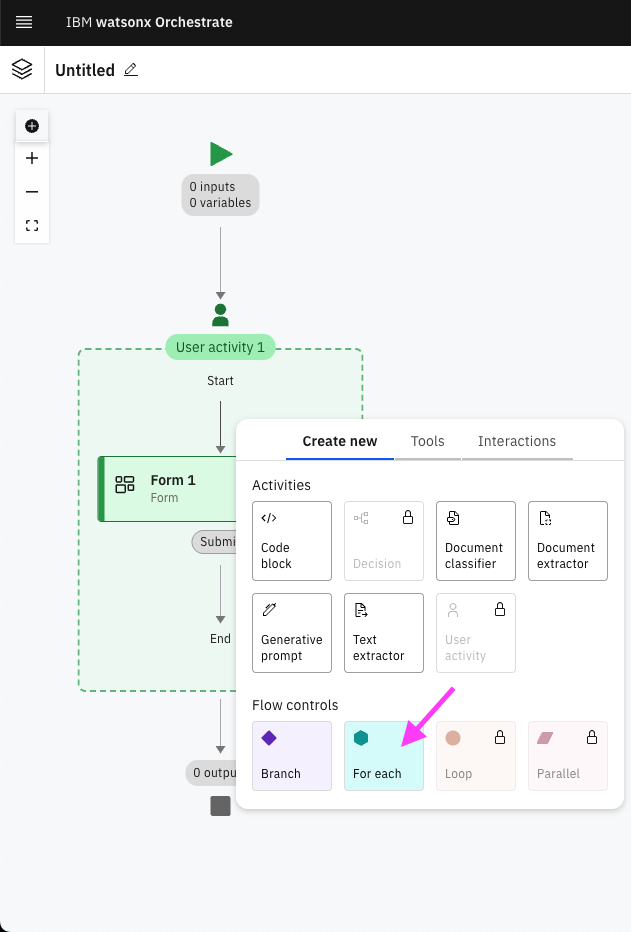The image size is (631, 932).
Task: Switch to the Tools tab
Action: (427, 441)
